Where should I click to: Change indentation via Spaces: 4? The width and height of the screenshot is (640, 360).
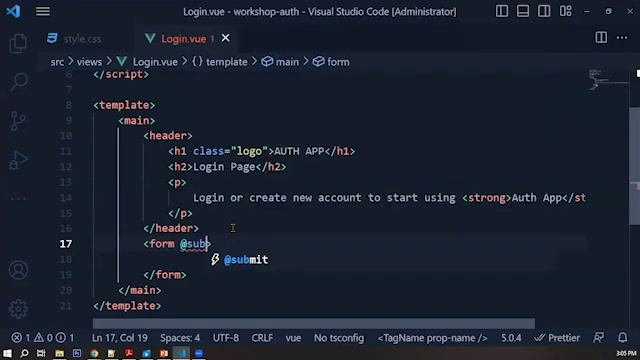pos(180,338)
